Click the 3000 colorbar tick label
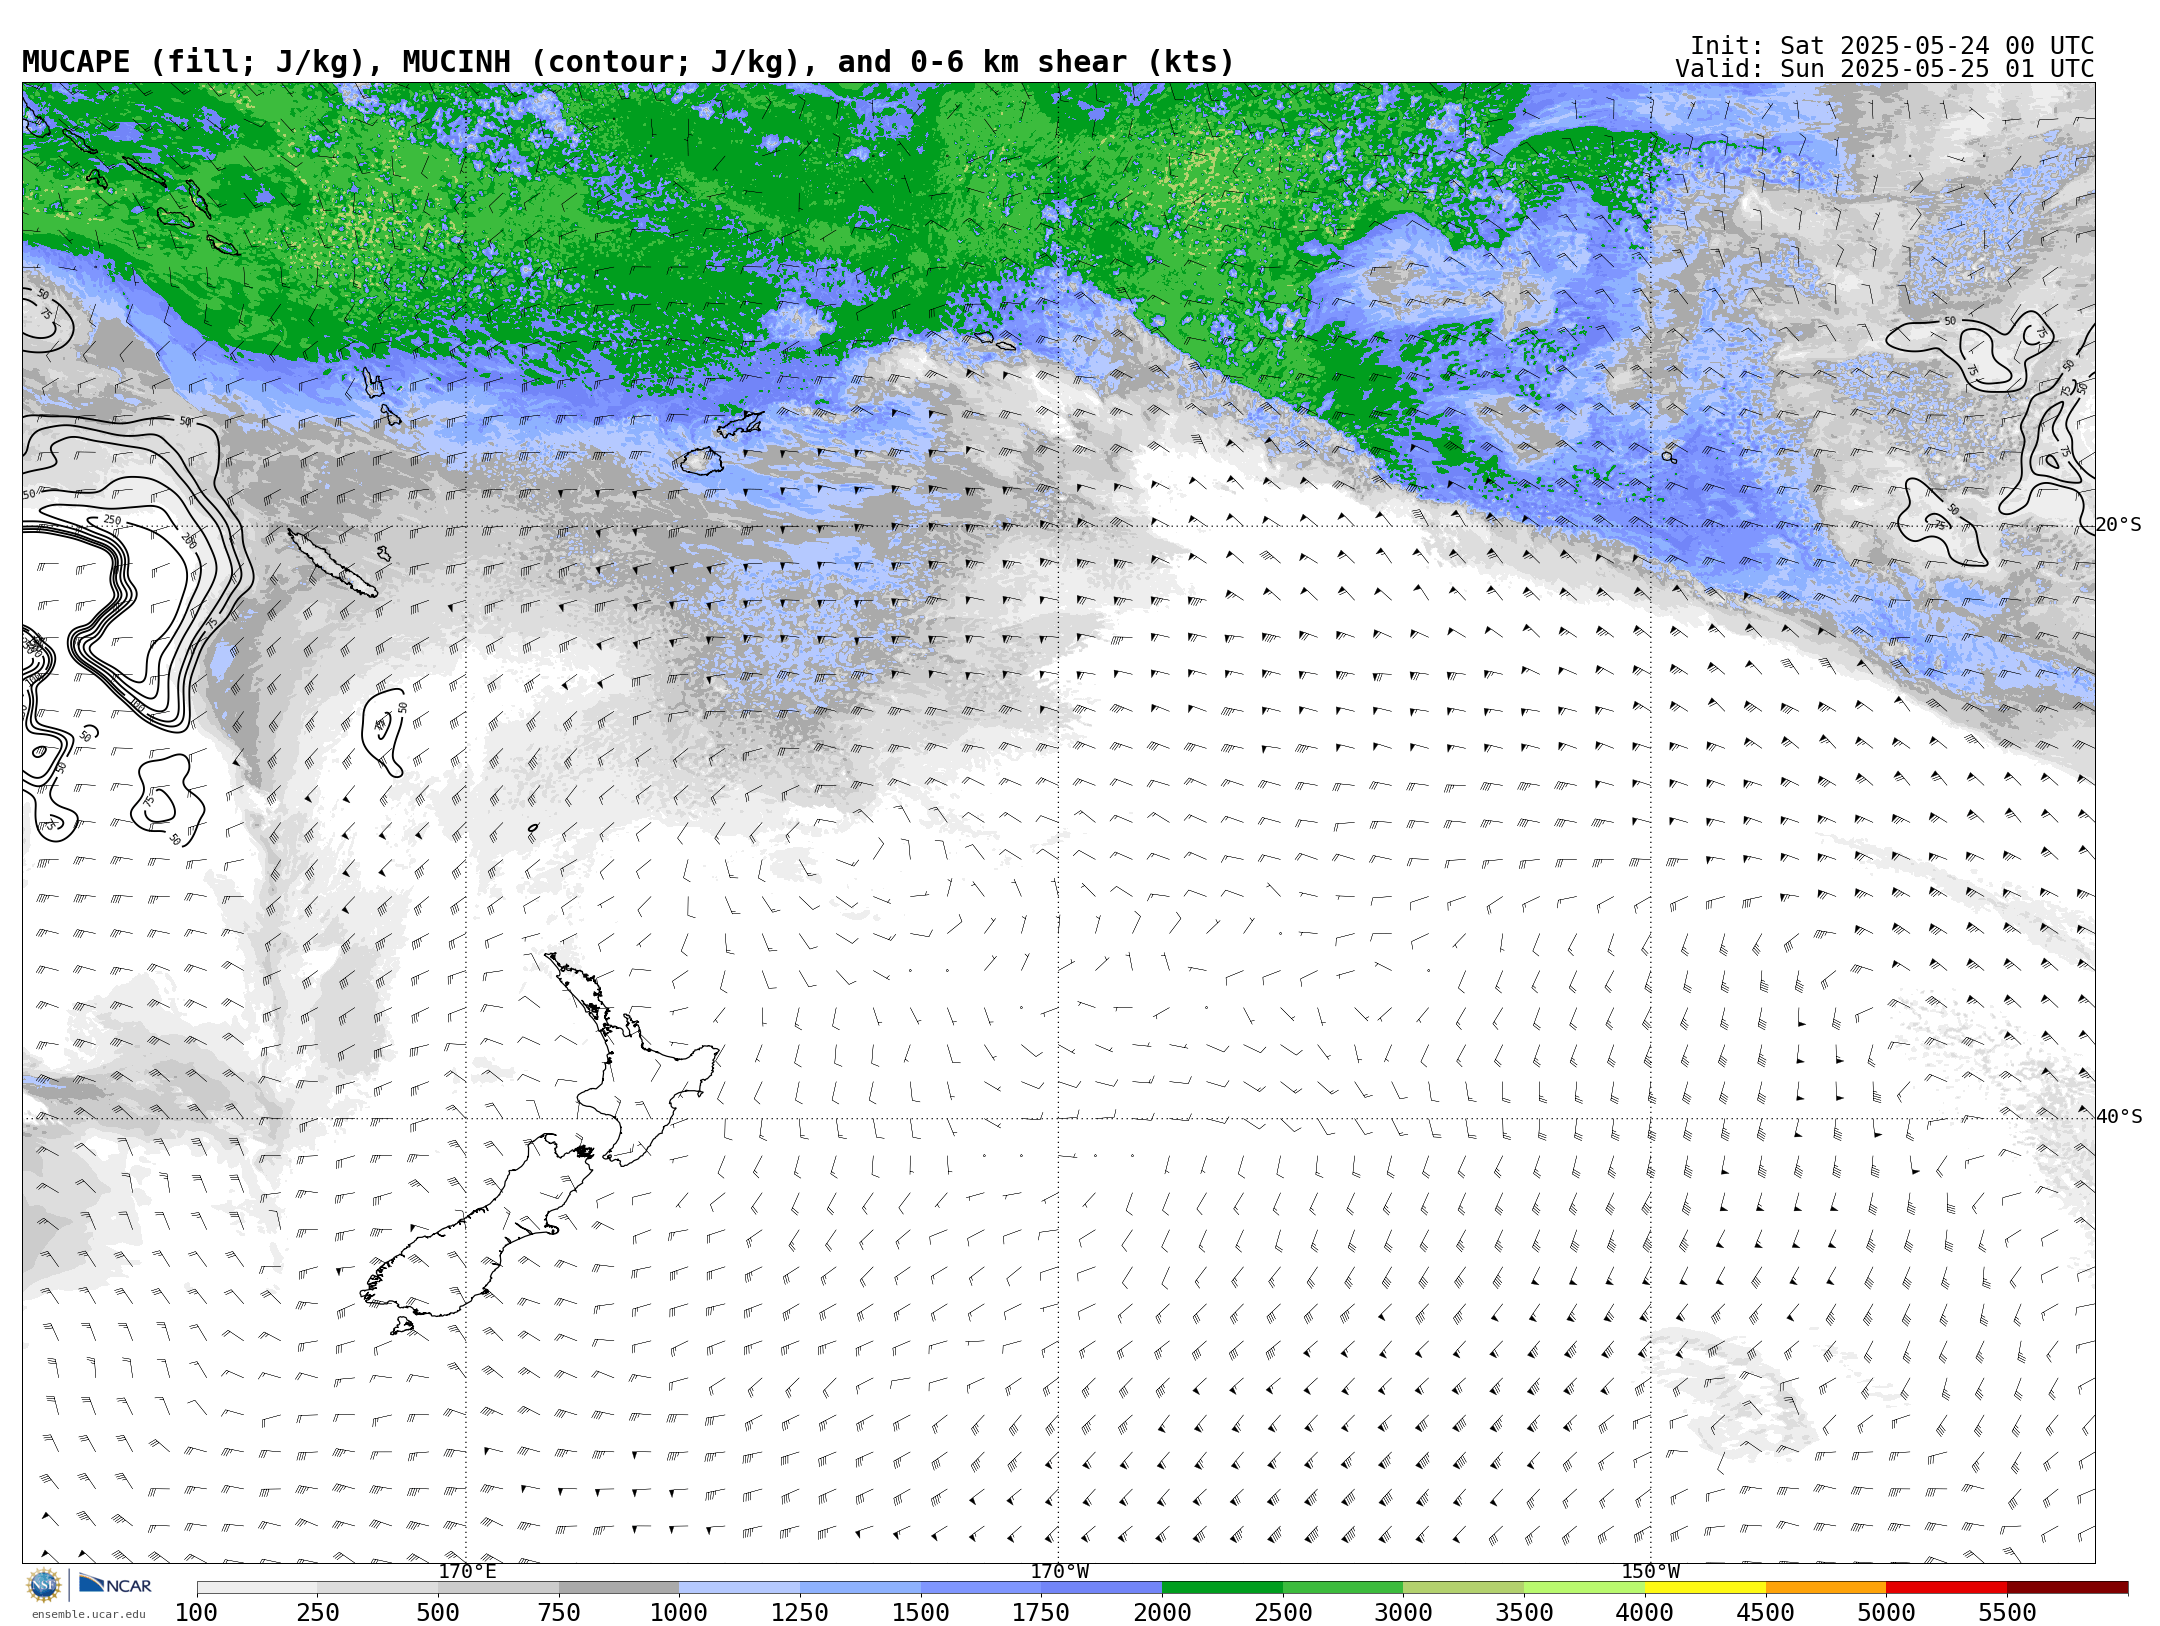Viewport: 2160px width, 1626px height. [1403, 1613]
